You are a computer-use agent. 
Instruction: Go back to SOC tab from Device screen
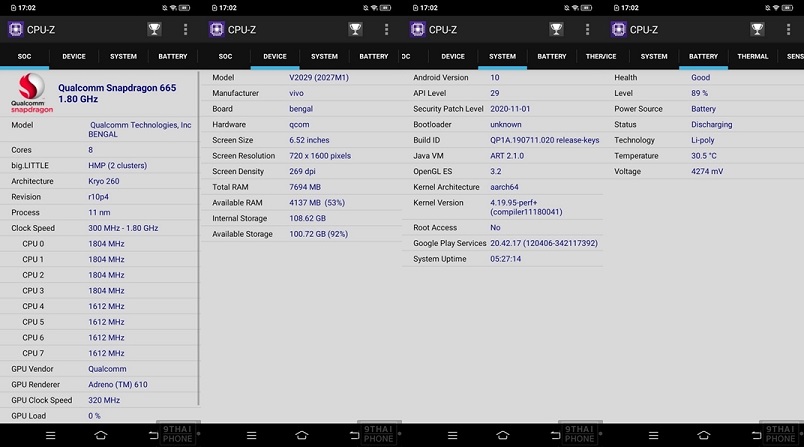[x=226, y=56]
